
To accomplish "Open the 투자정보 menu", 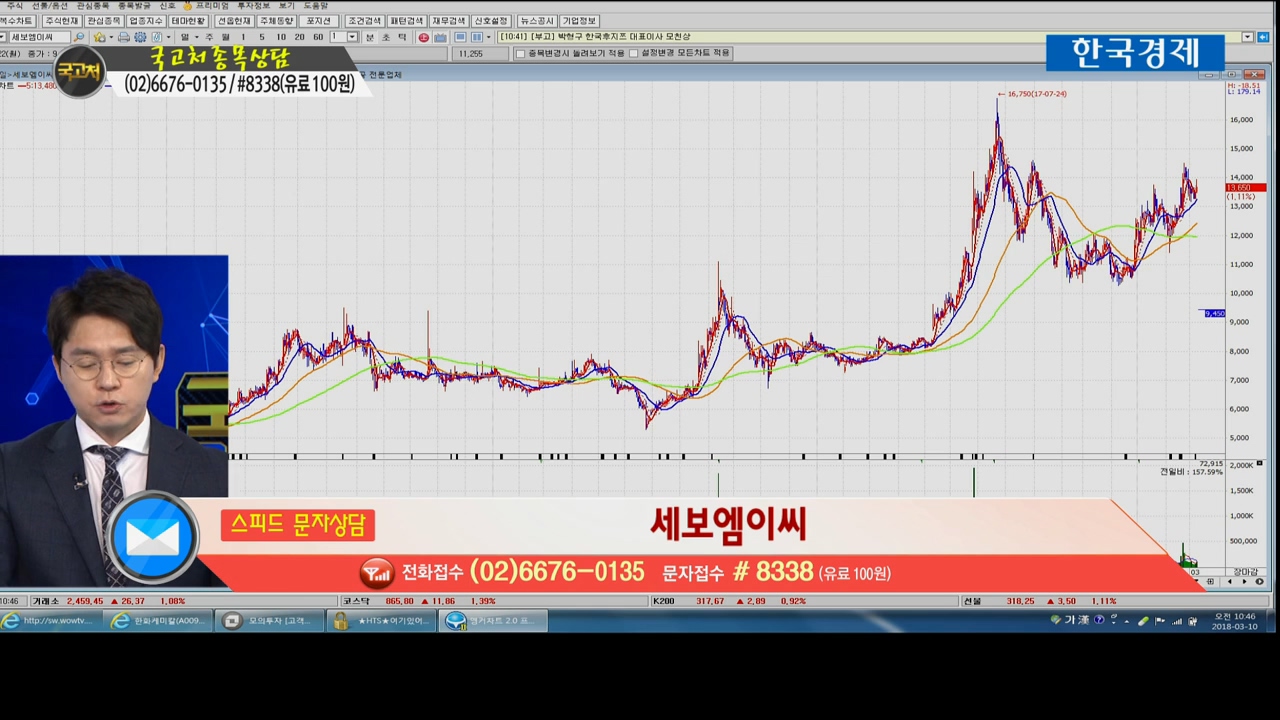I will (253, 6).
